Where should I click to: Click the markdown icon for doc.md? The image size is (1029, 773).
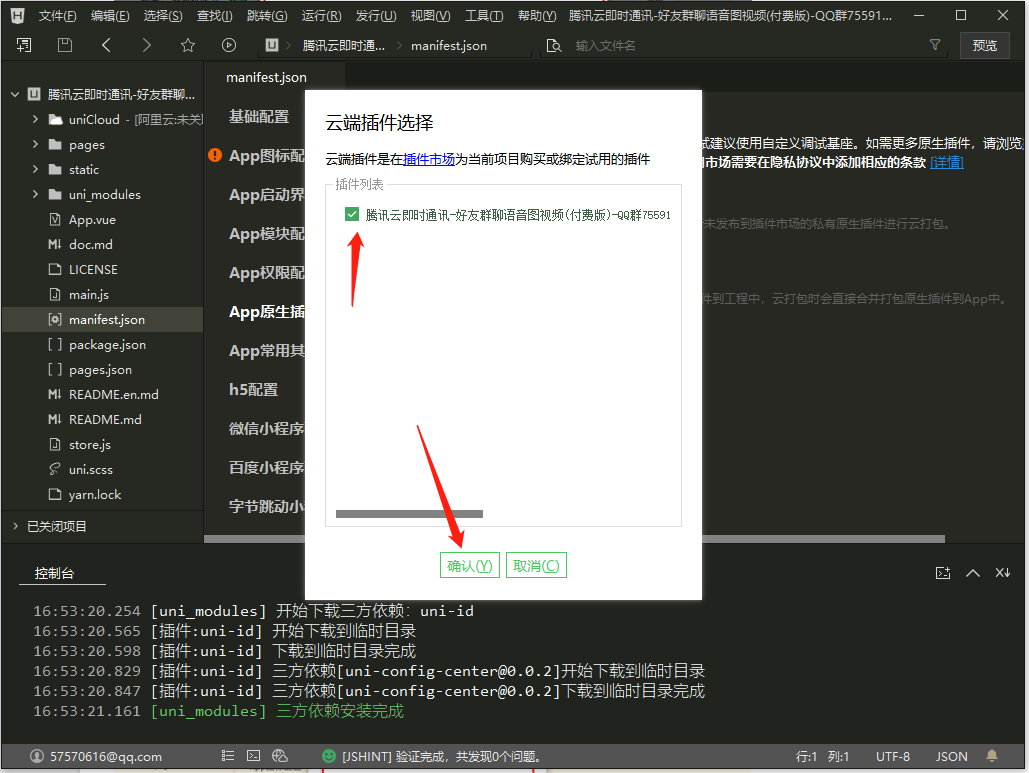tap(55, 244)
